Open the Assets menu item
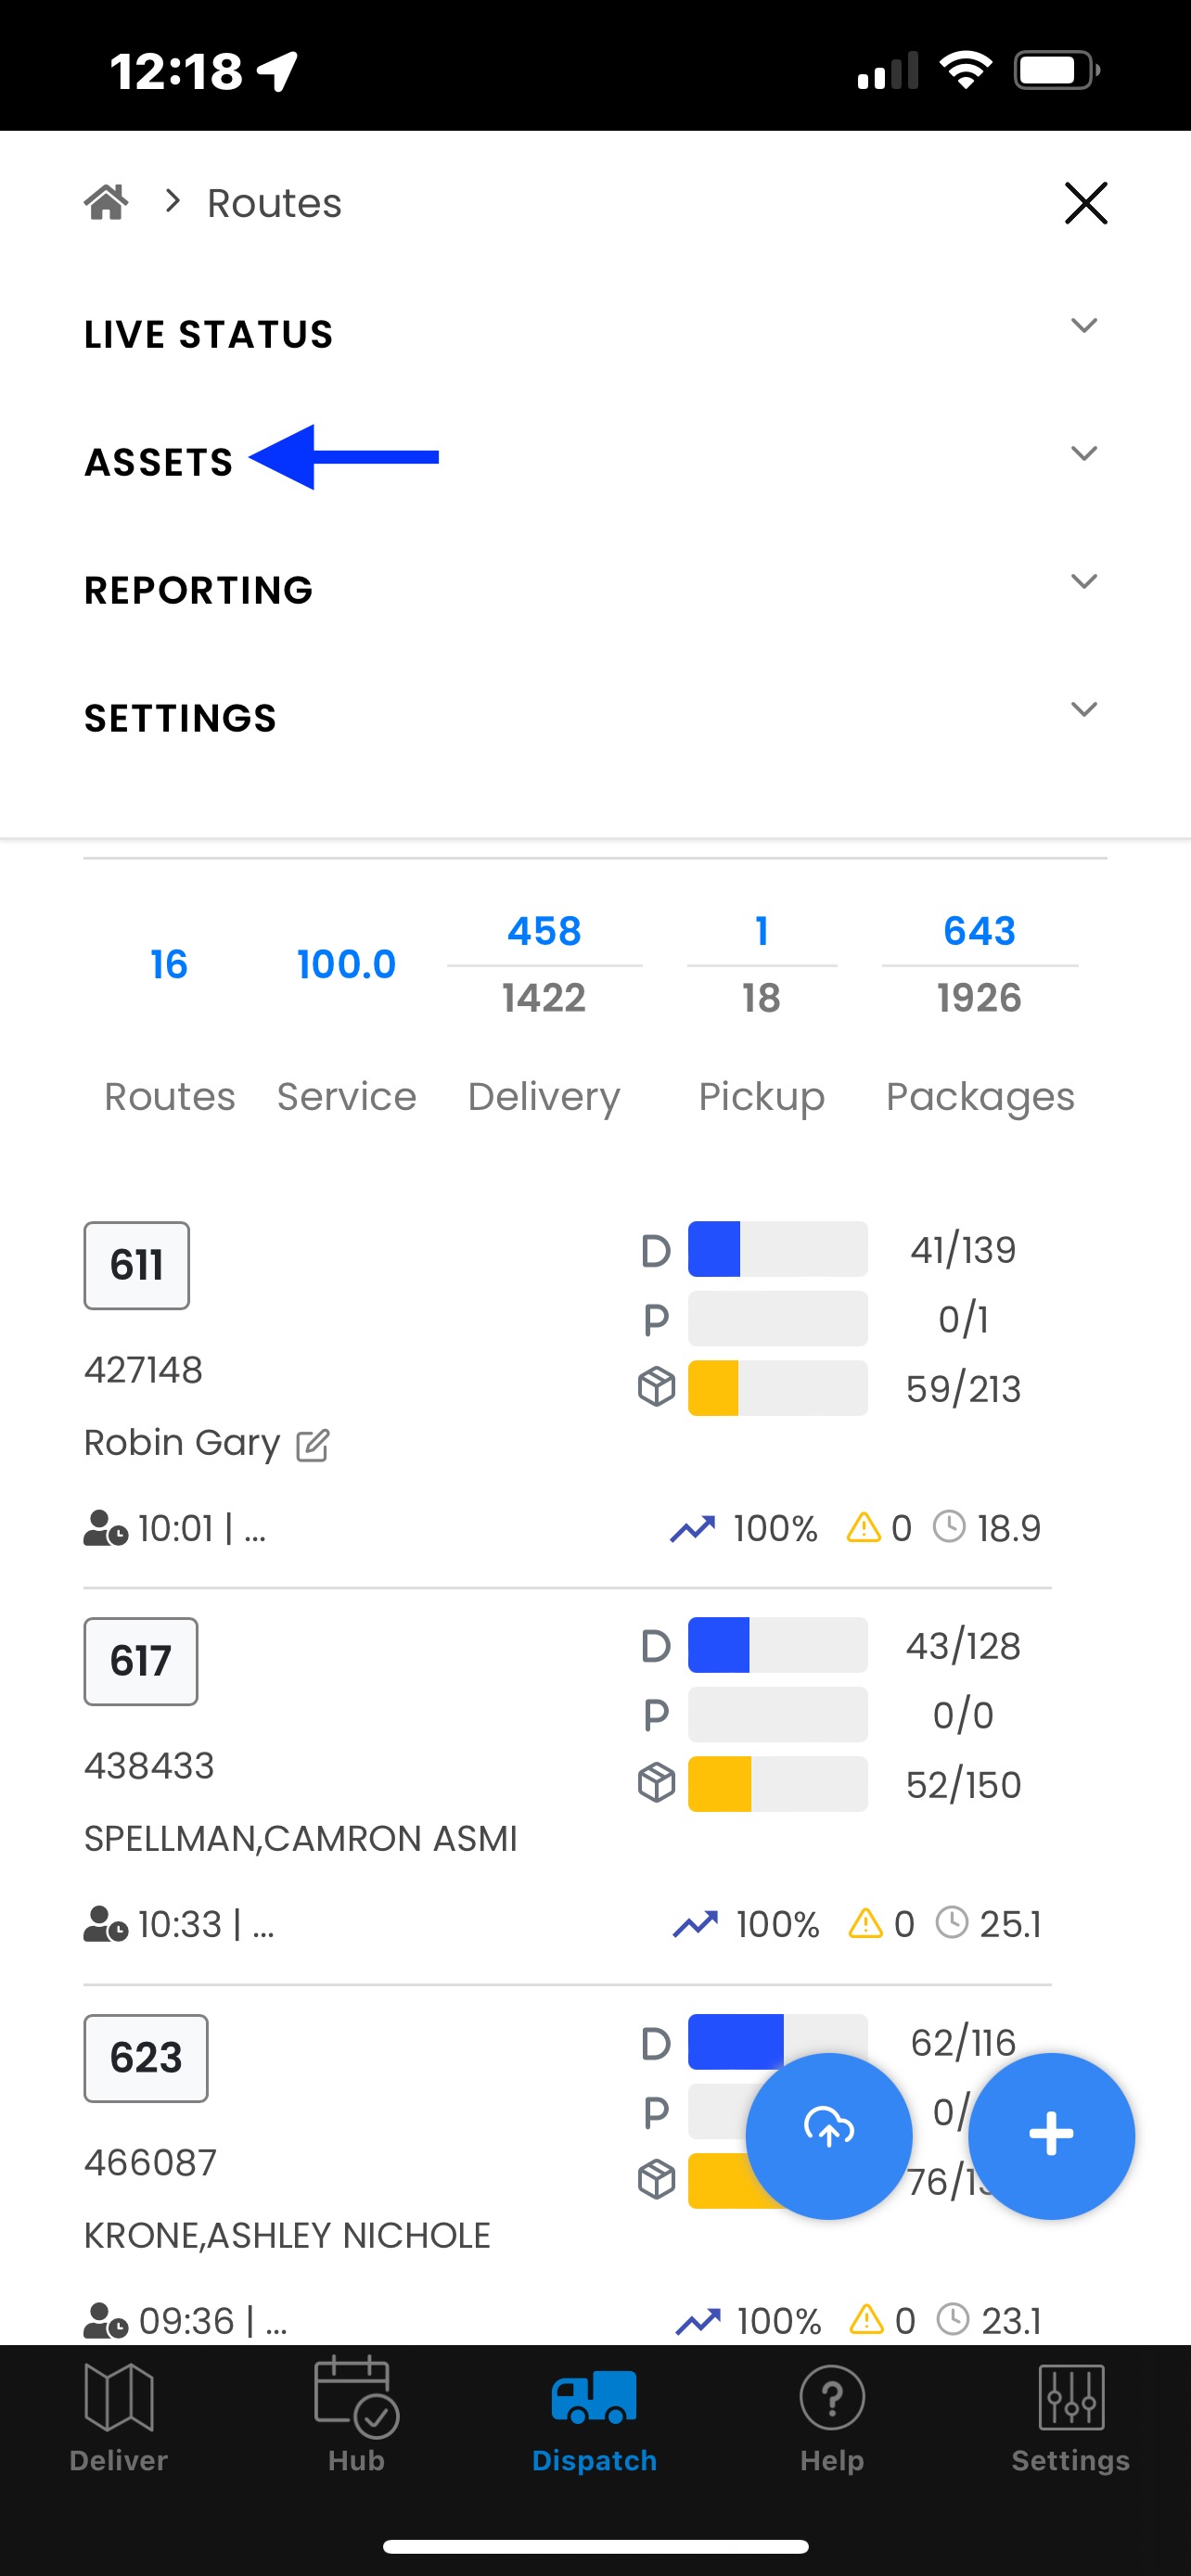 pyautogui.click(x=159, y=463)
